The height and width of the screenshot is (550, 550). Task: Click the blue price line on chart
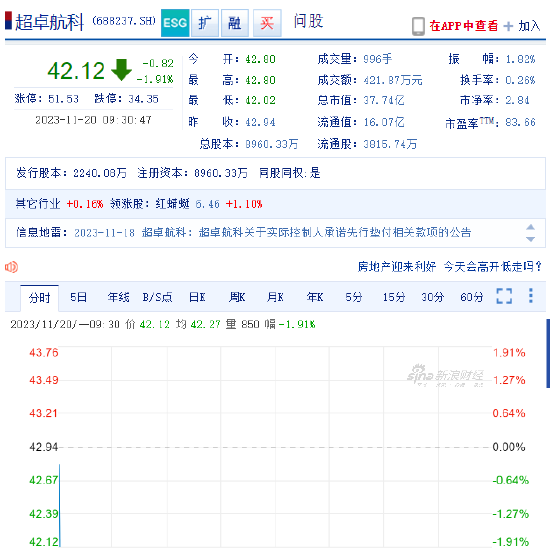click(x=60, y=505)
